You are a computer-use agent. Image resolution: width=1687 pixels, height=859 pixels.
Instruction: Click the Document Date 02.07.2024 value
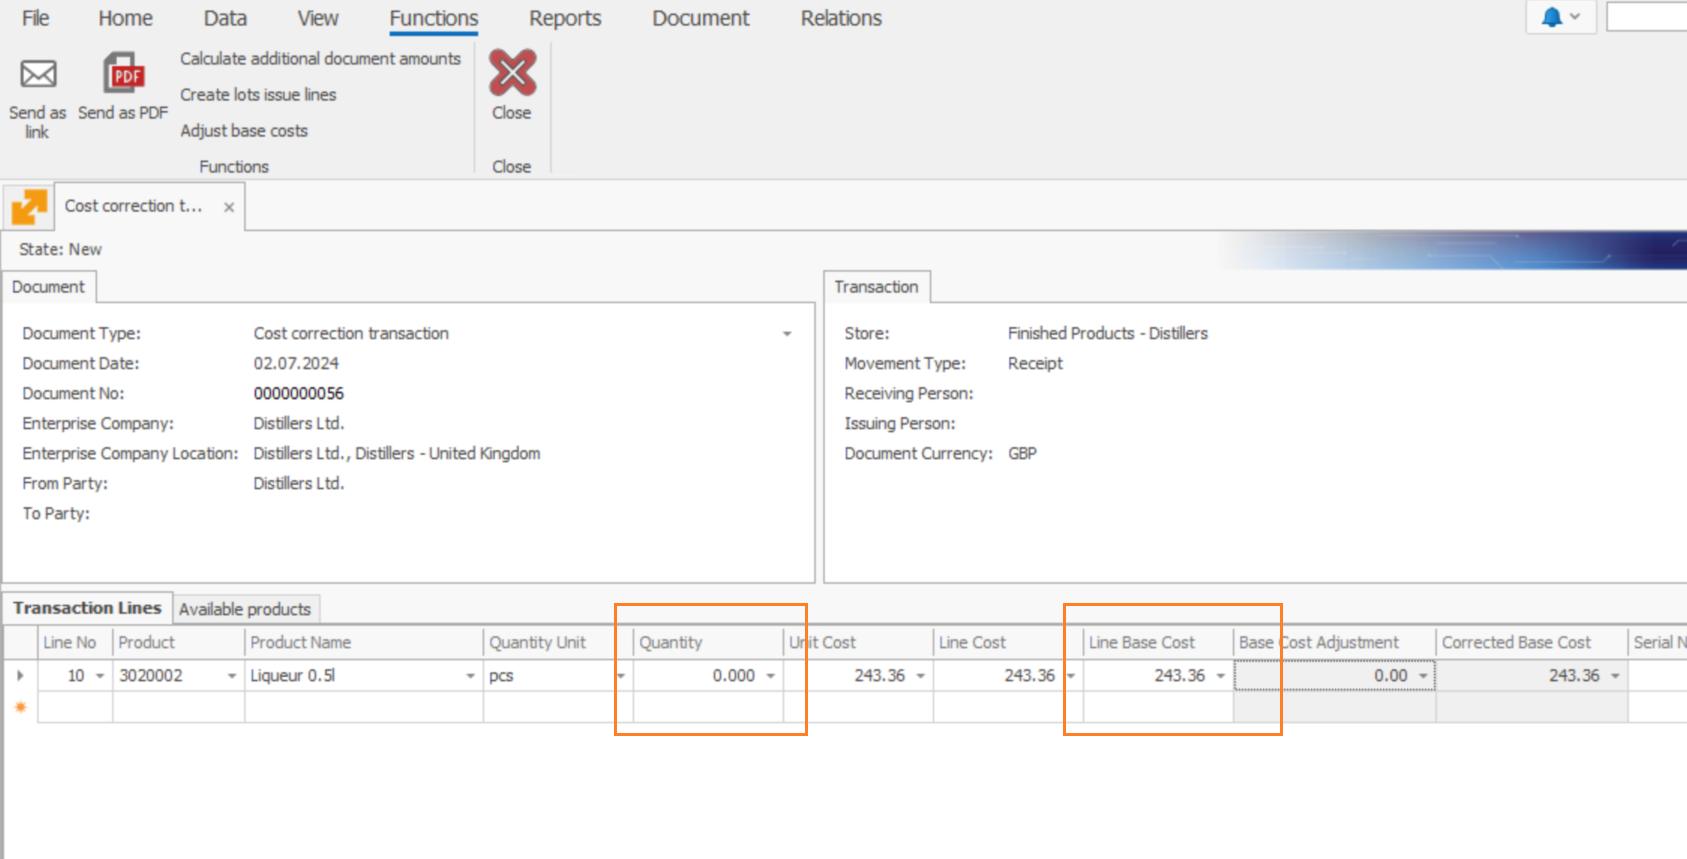(x=296, y=364)
